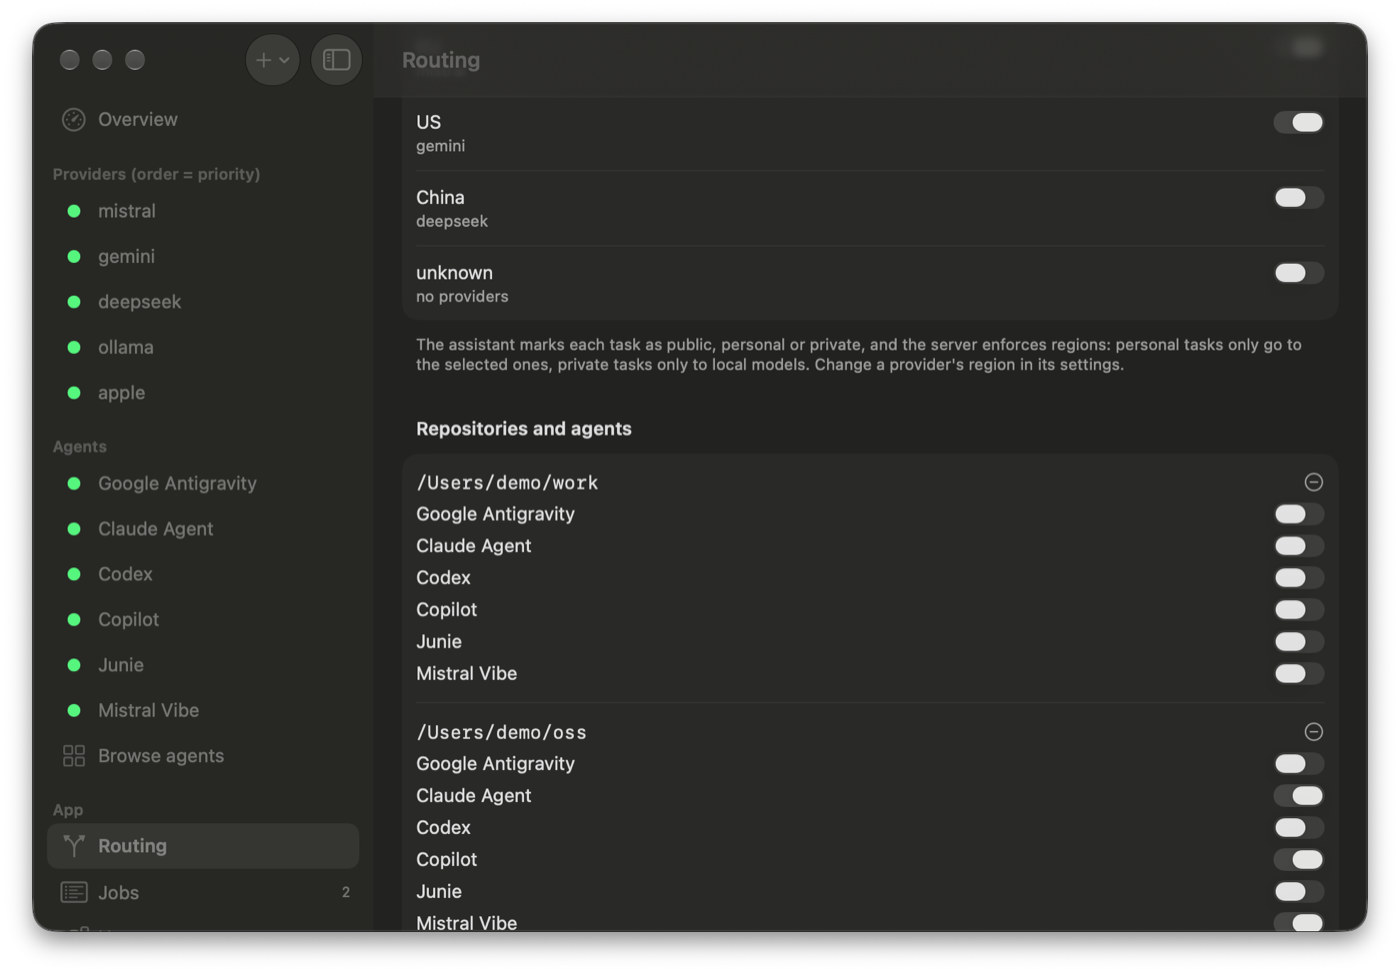Image resolution: width=1400 pixels, height=974 pixels.
Task: Click the plus add menu button
Action: tap(272, 60)
